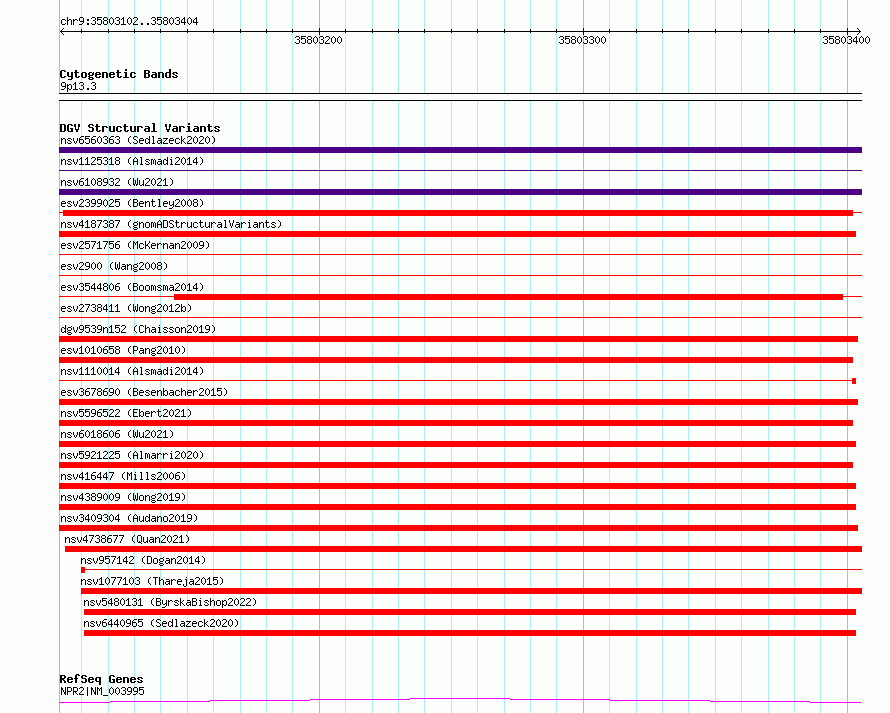Click the purple bar under nsv6560363
The image size is (890, 713).
(460, 150)
